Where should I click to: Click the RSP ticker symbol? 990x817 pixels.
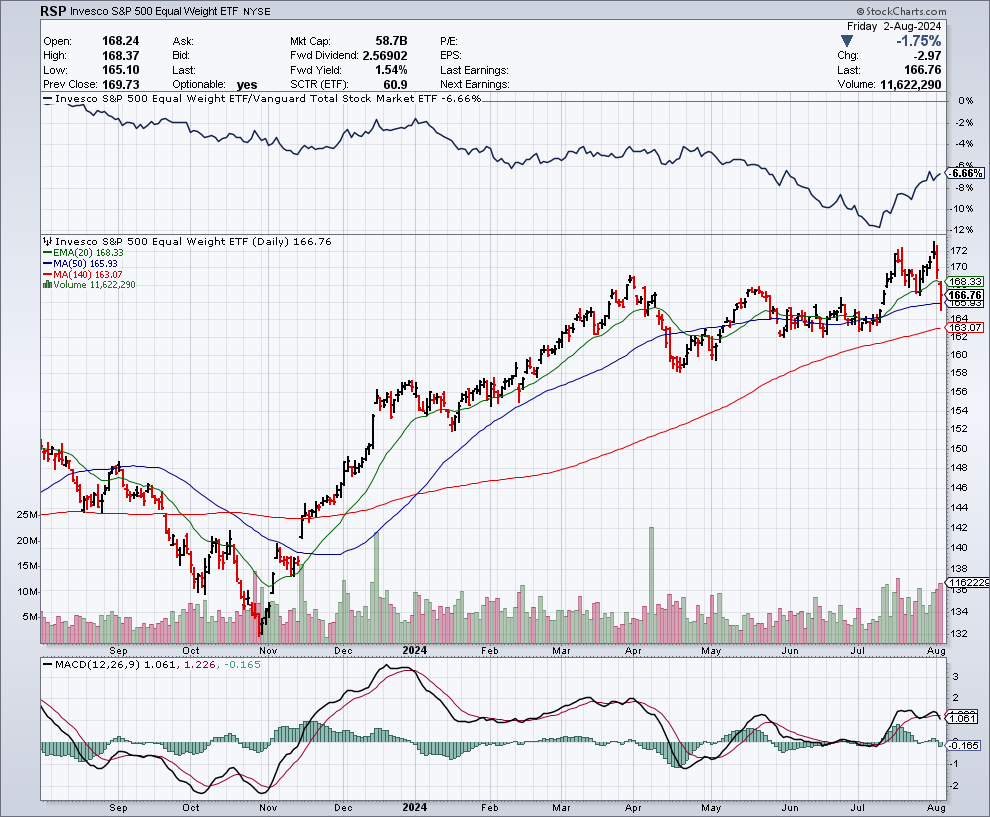tap(56, 13)
